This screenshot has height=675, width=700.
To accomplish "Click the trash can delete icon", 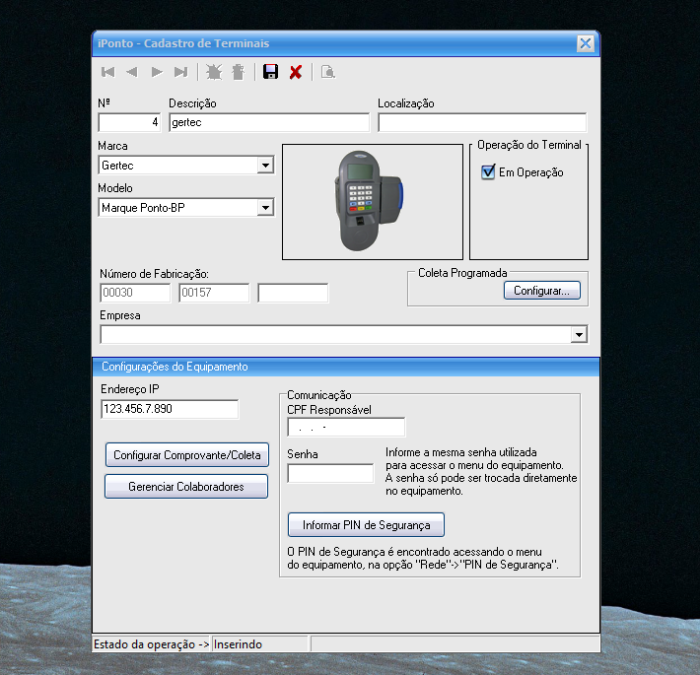I will (x=238, y=72).
